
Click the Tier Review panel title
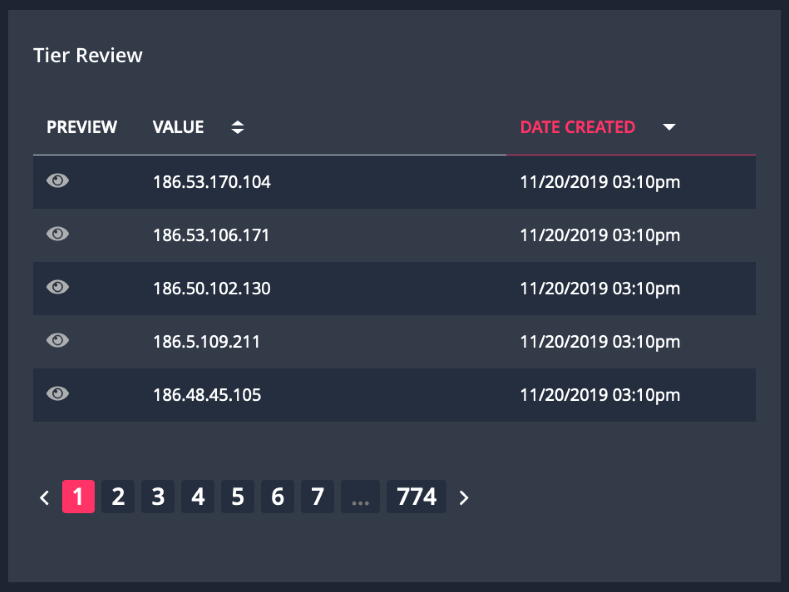click(88, 55)
